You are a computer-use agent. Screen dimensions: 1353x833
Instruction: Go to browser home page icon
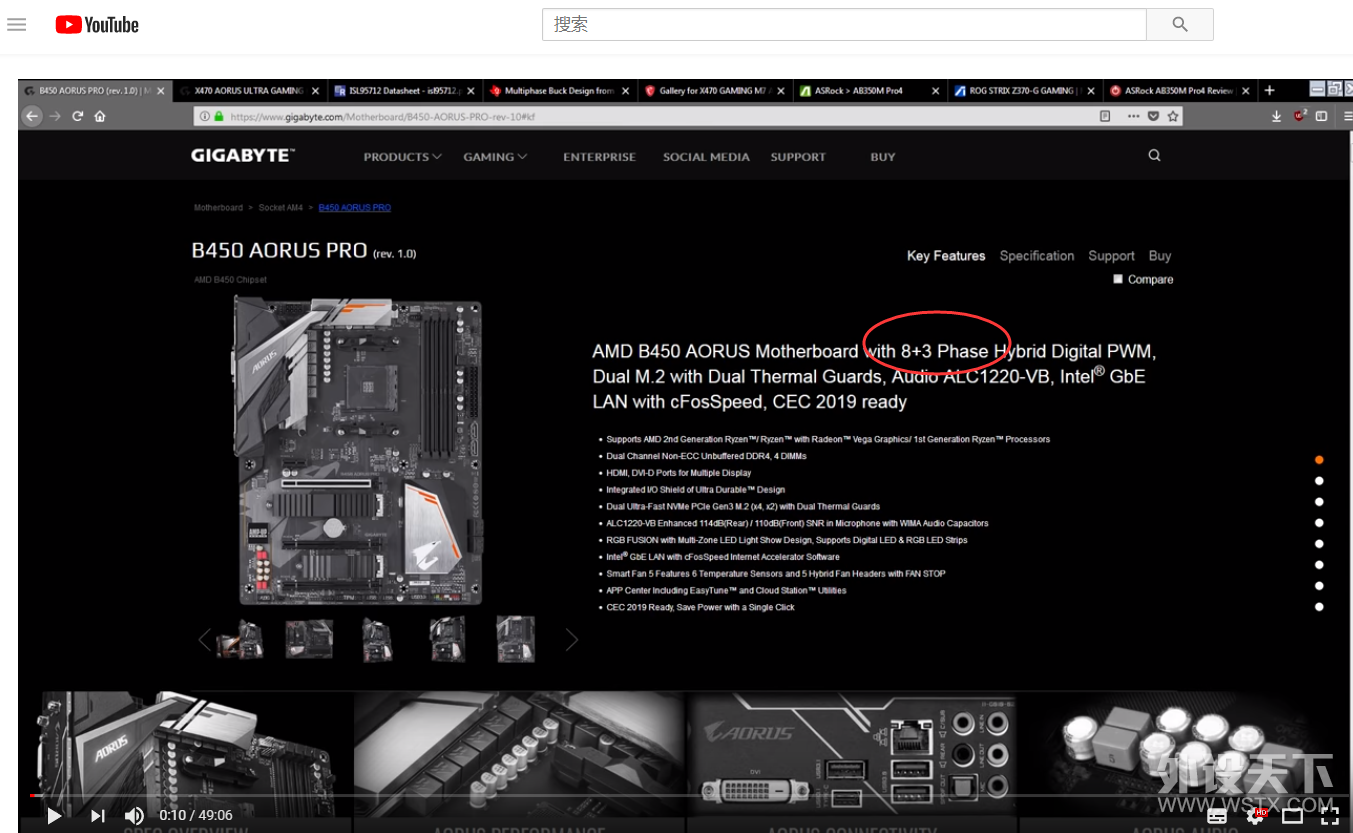tap(99, 116)
